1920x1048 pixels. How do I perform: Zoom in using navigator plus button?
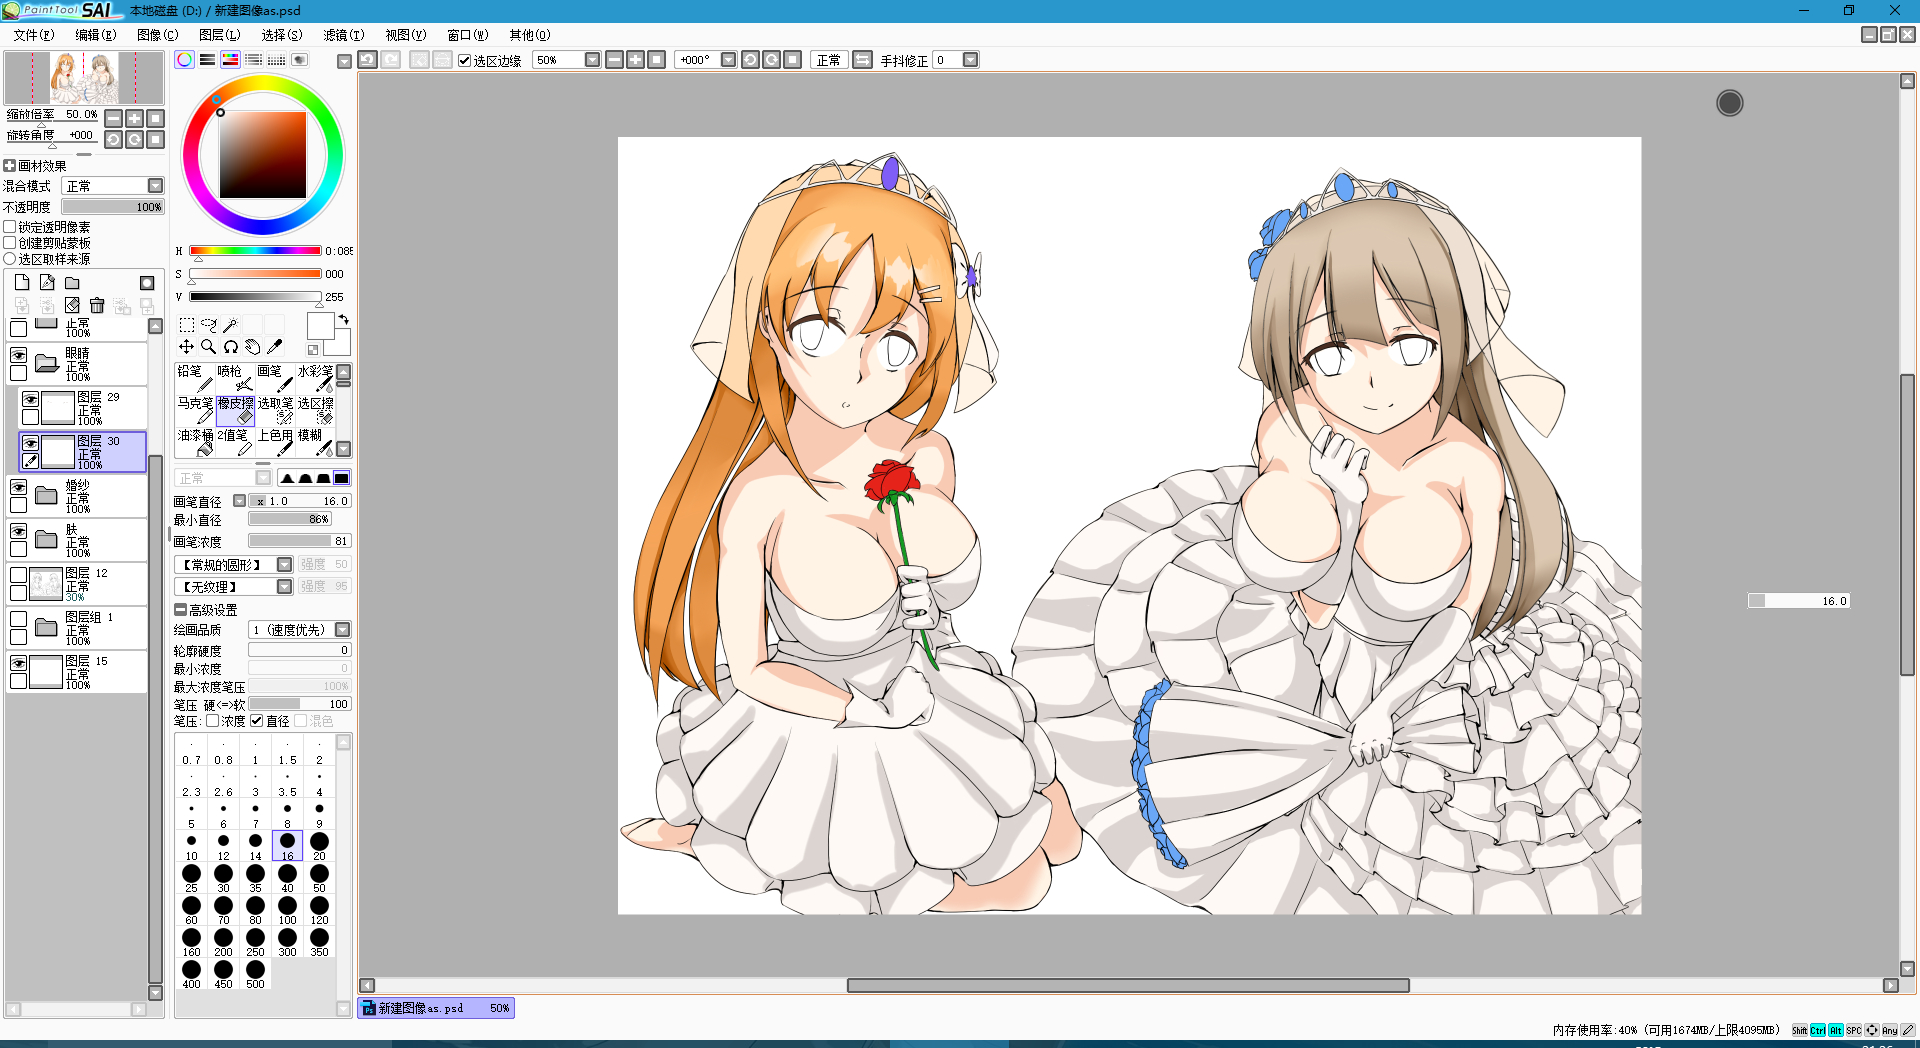click(x=134, y=118)
